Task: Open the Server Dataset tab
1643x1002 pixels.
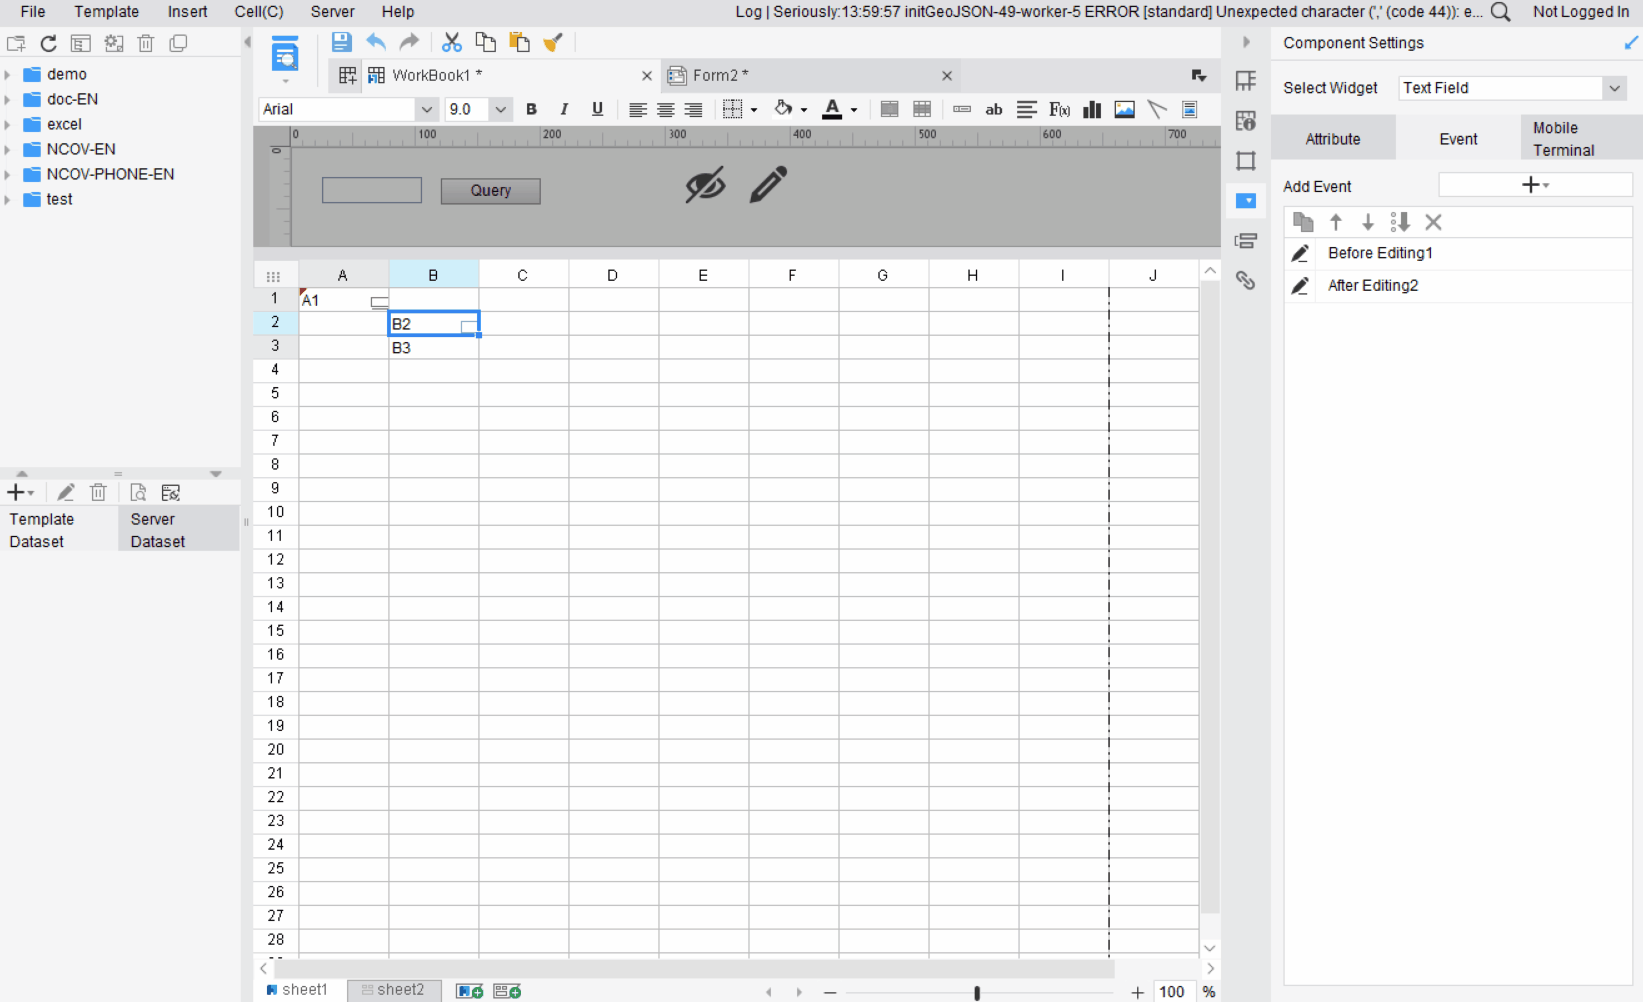Action: click(179, 530)
